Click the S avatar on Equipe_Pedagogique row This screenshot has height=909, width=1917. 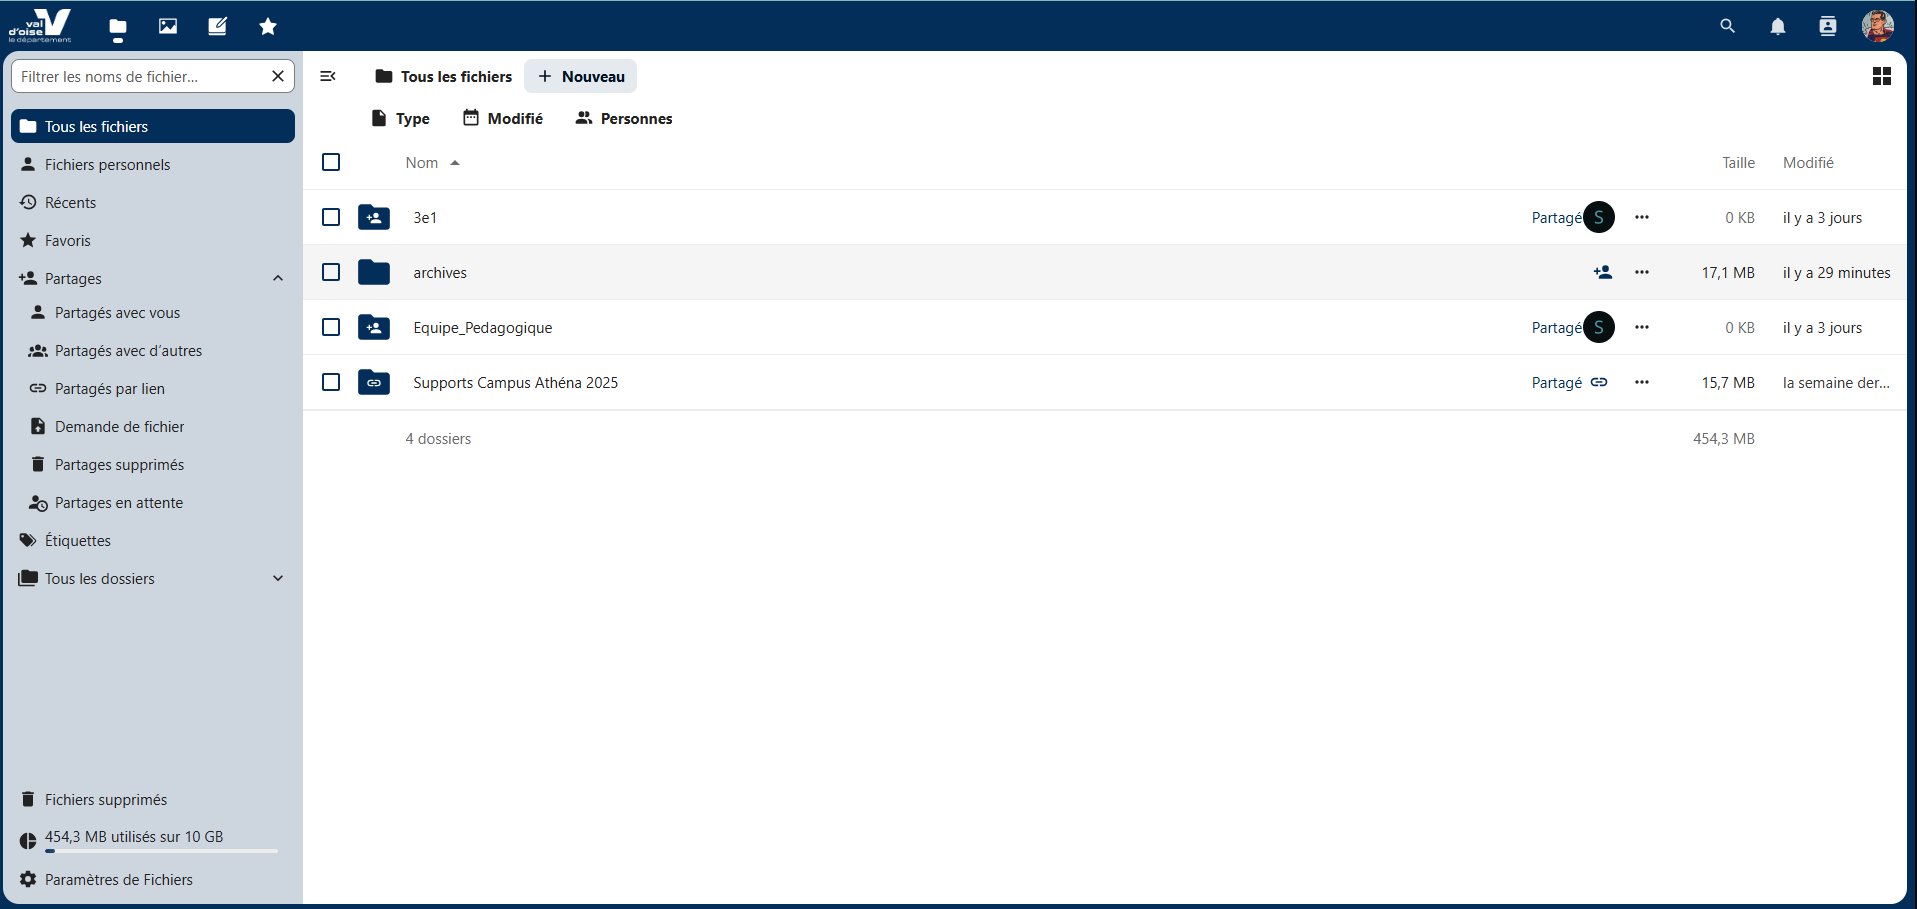click(x=1599, y=327)
